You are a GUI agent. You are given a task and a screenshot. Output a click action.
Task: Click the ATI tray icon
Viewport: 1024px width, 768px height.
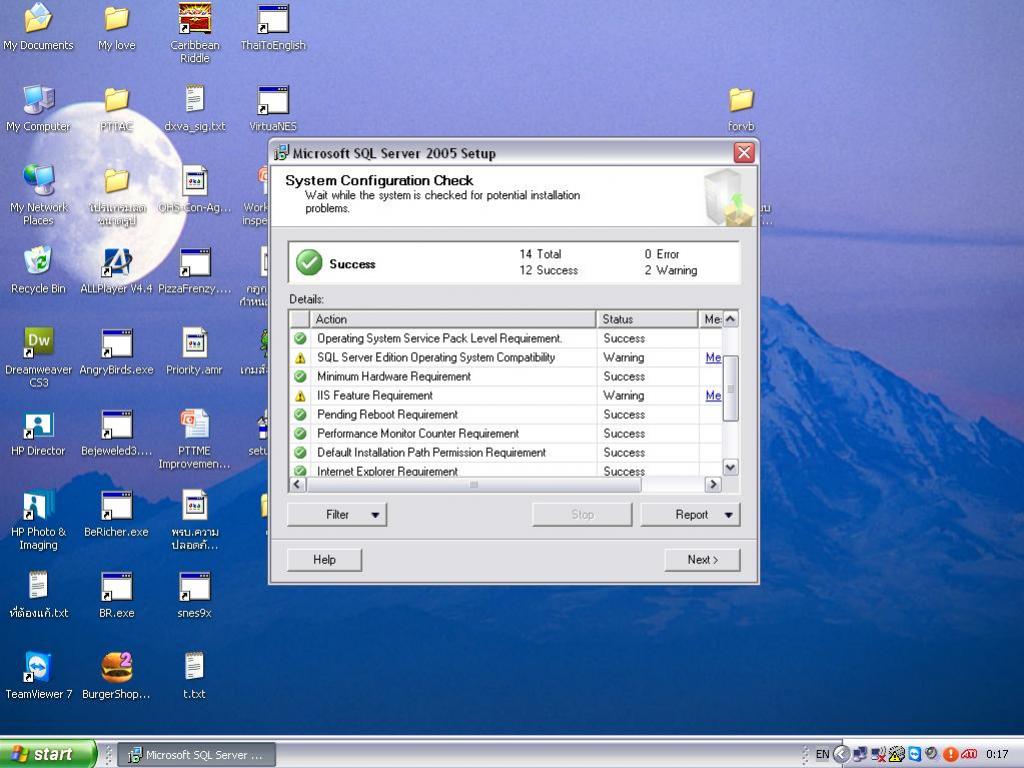969,754
